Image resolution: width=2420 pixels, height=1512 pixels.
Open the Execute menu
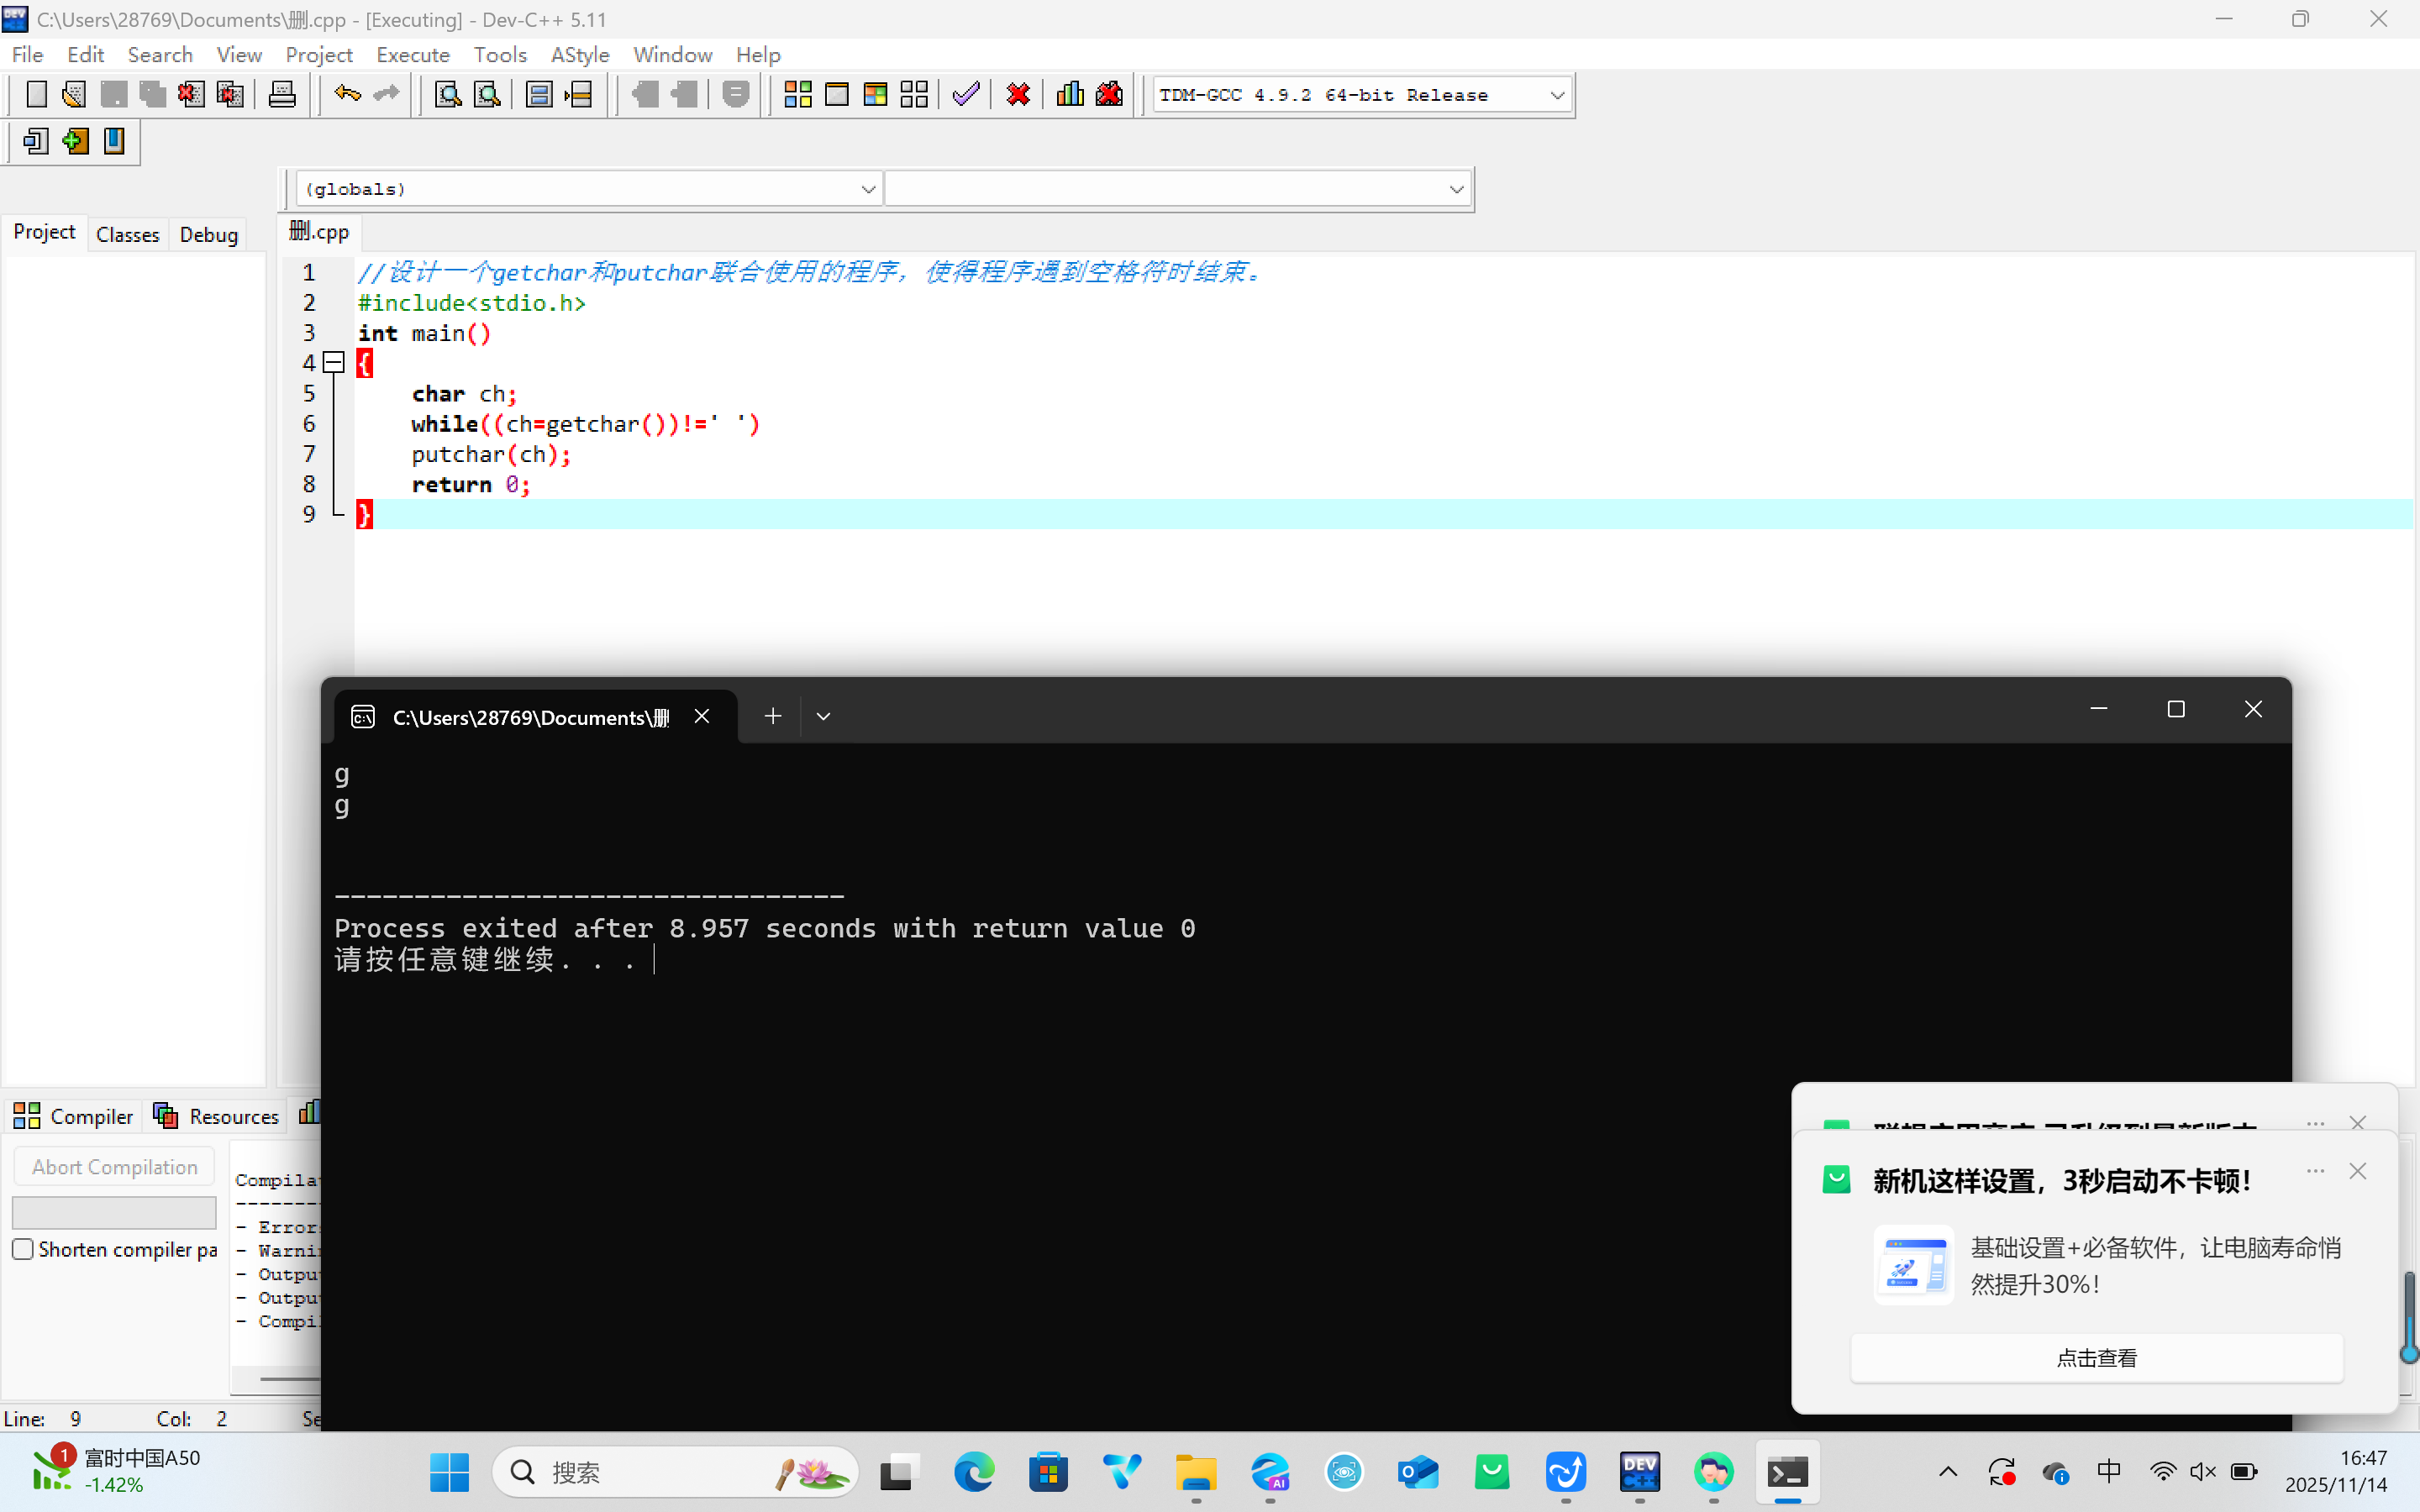pos(412,55)
